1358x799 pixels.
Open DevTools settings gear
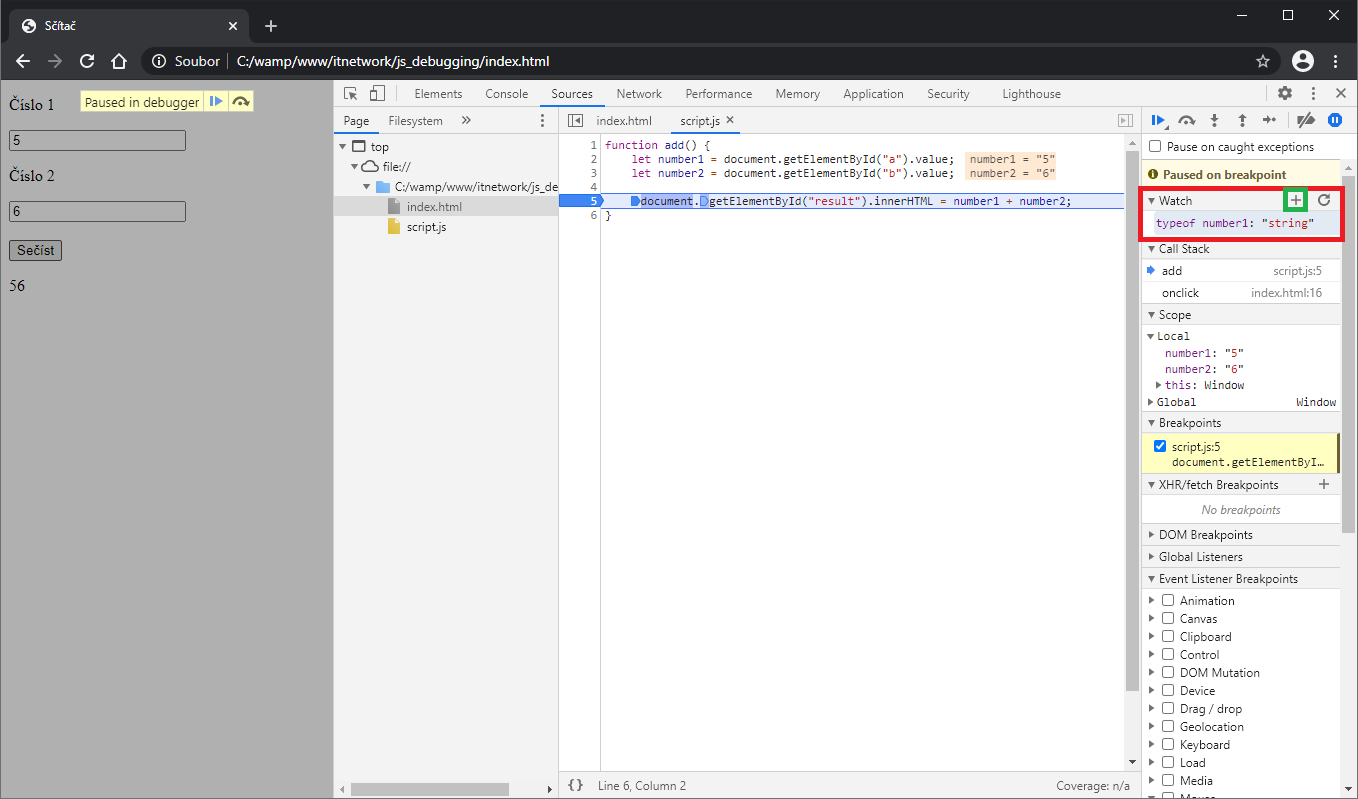coord(1285,93)
